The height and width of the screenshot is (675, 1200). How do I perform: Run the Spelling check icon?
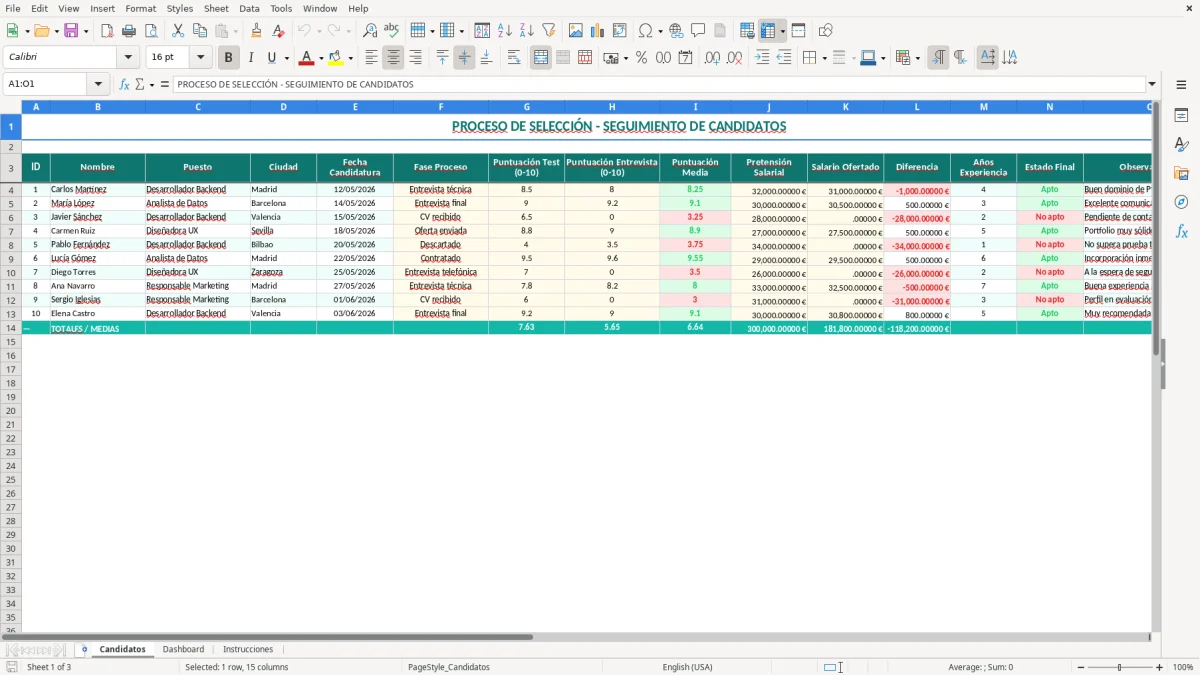(x=392, y=31)
